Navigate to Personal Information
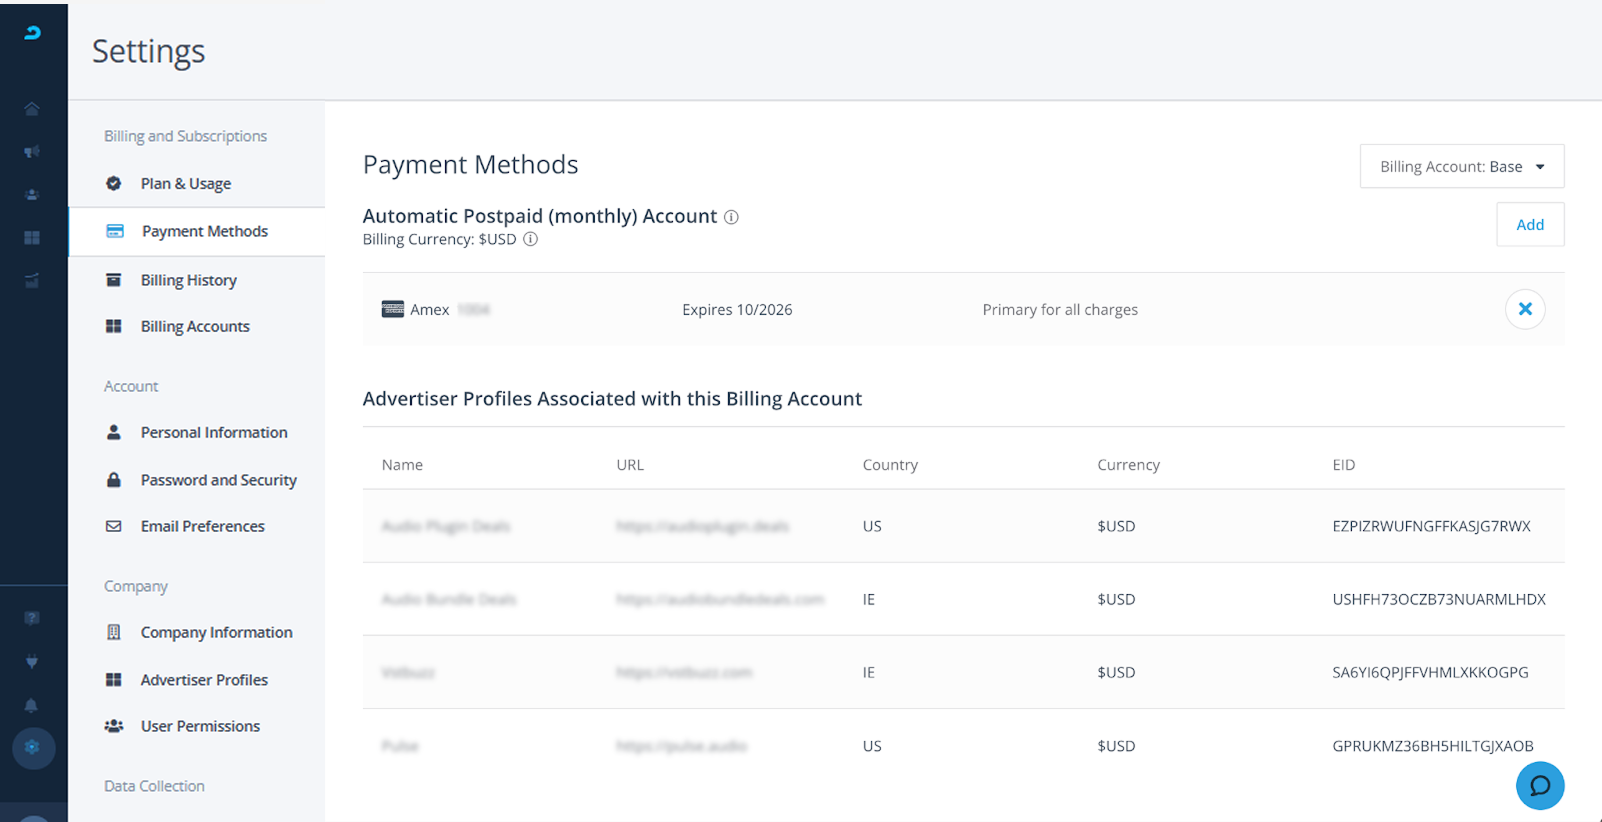1602x822 pixels. 213,433
